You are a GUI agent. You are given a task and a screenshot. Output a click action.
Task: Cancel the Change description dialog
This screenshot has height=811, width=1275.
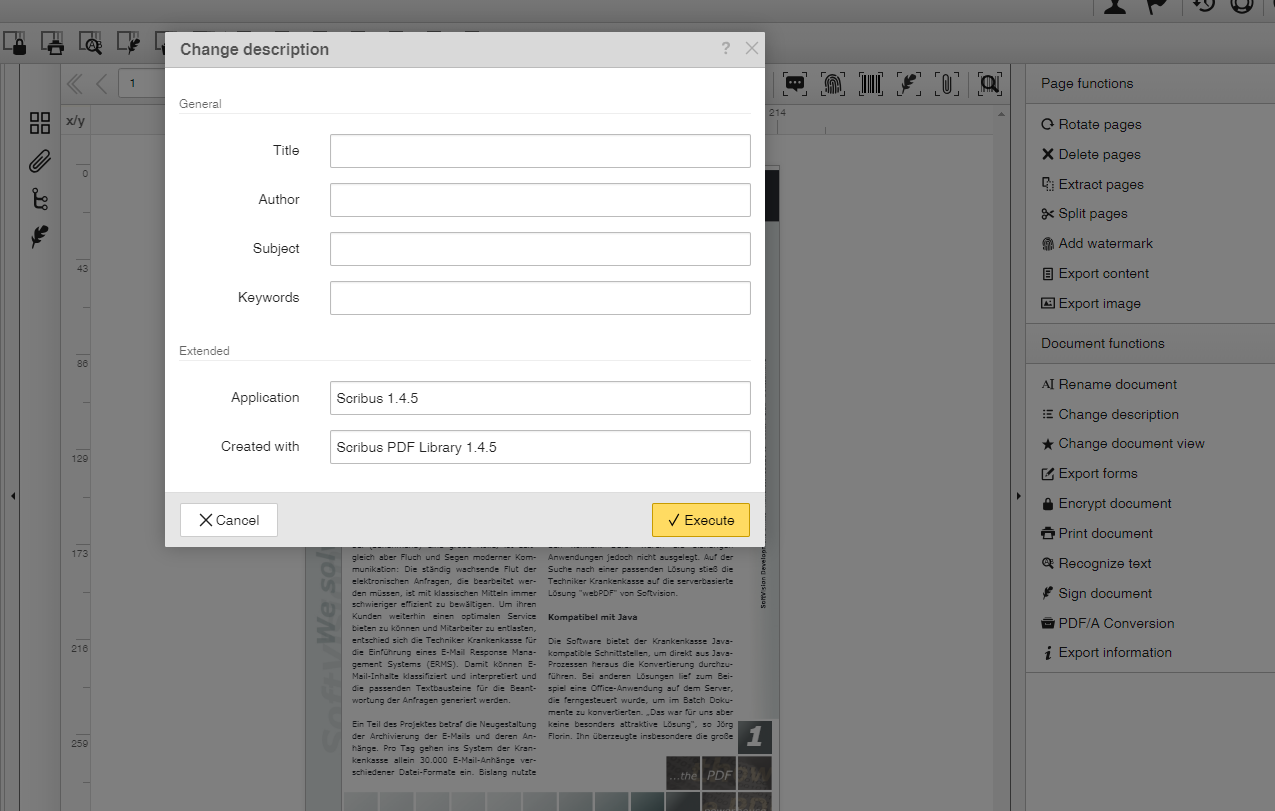click(x=228, y=520)
